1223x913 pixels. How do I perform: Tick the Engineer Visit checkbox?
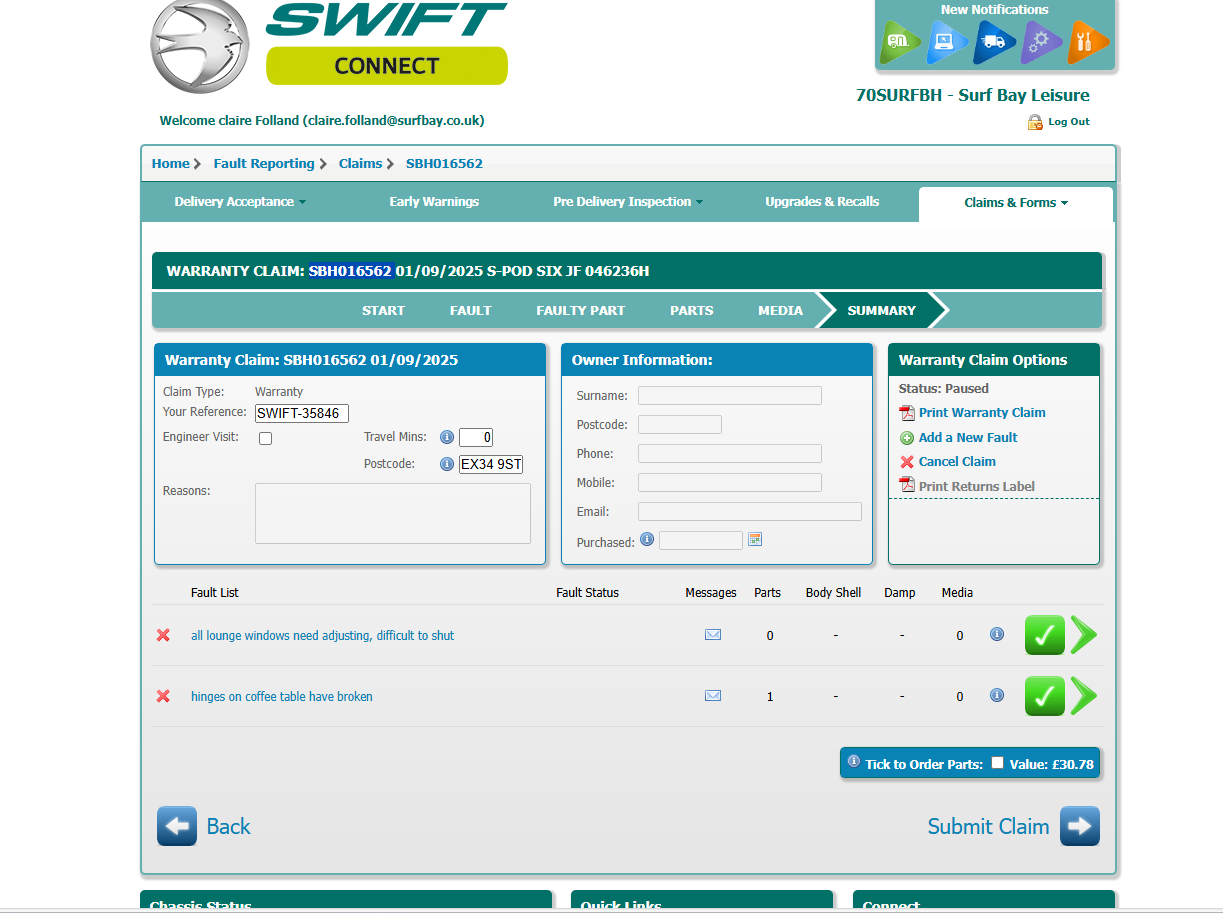266,438
